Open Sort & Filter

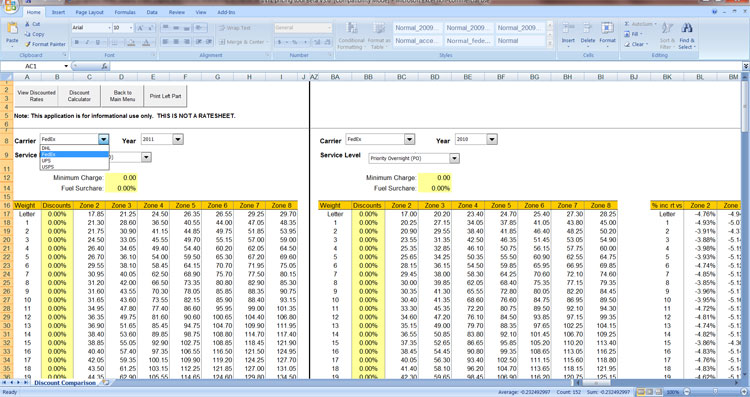click(x=667, y=36)
